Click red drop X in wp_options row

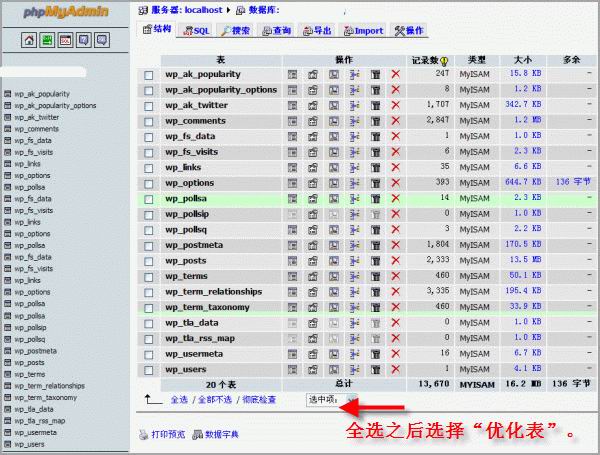(x=396, y=183)
